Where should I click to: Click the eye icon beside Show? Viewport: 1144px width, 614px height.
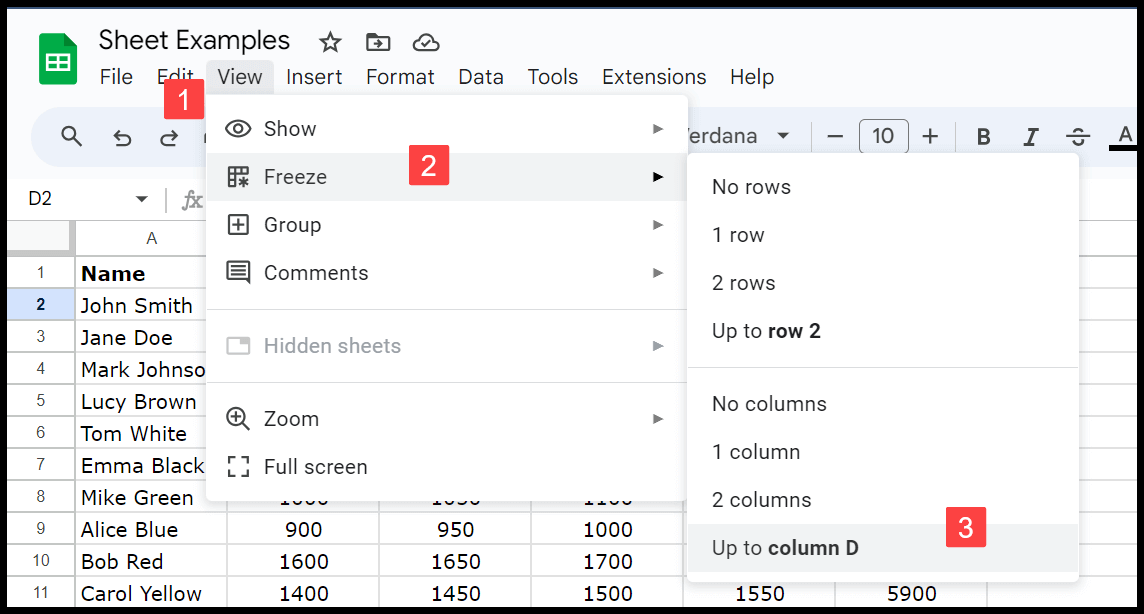(x=238, y=129)
